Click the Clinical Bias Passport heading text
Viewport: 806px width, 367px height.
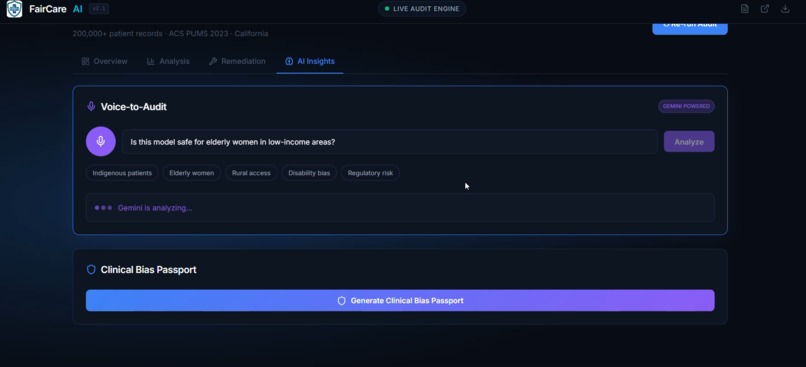[x=149, y=270]
